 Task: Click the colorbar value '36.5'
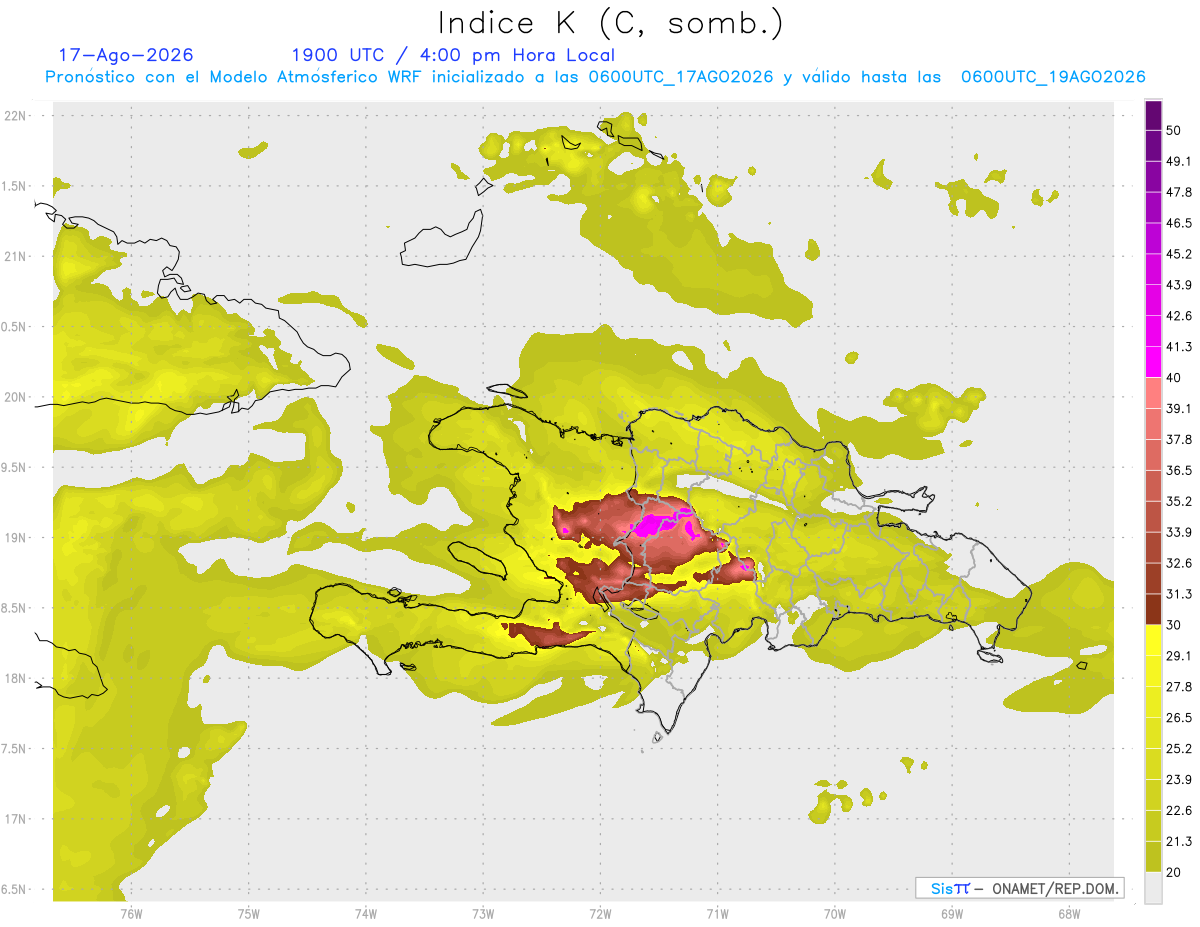click(1180, 470)
